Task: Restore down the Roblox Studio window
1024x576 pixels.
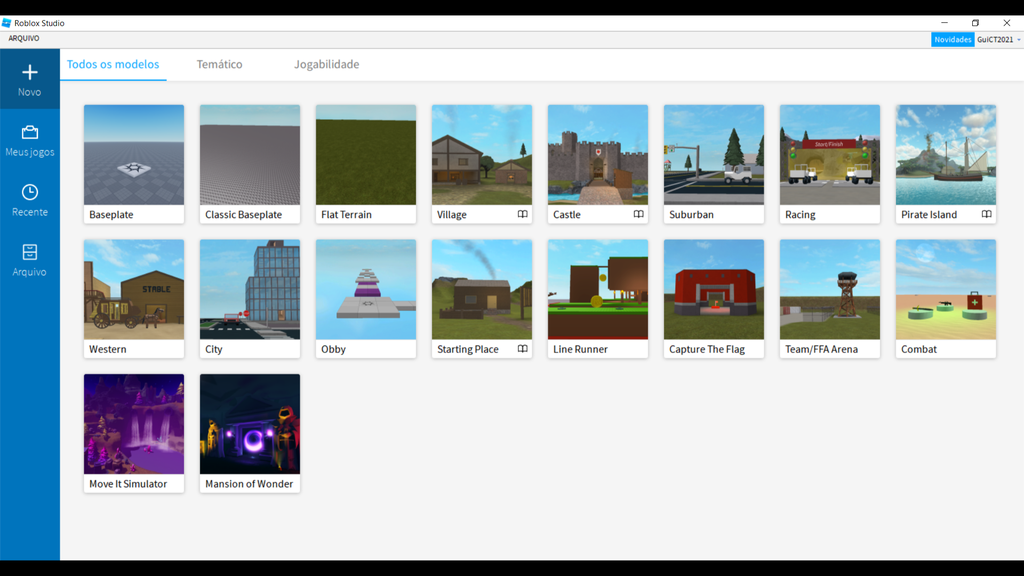Action: [x=975, y=23]
